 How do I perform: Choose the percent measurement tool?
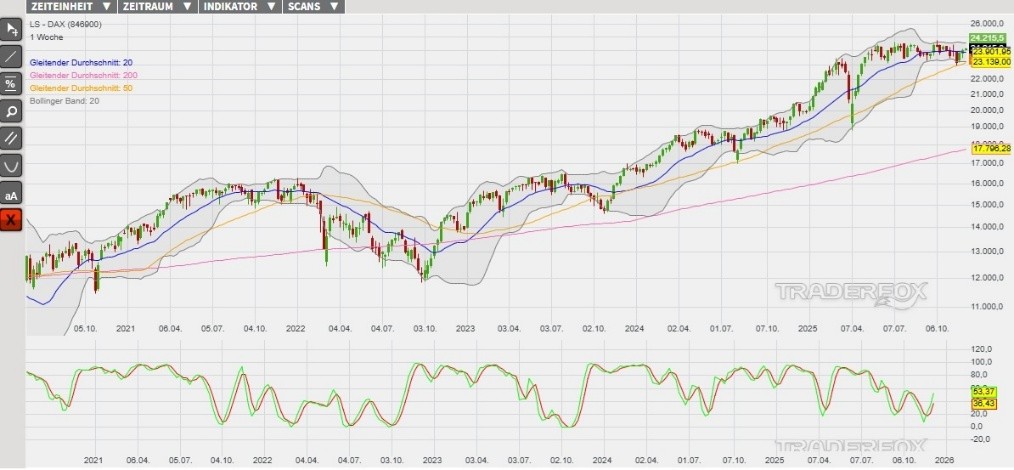pyautogui.click(x=11, y=84)
